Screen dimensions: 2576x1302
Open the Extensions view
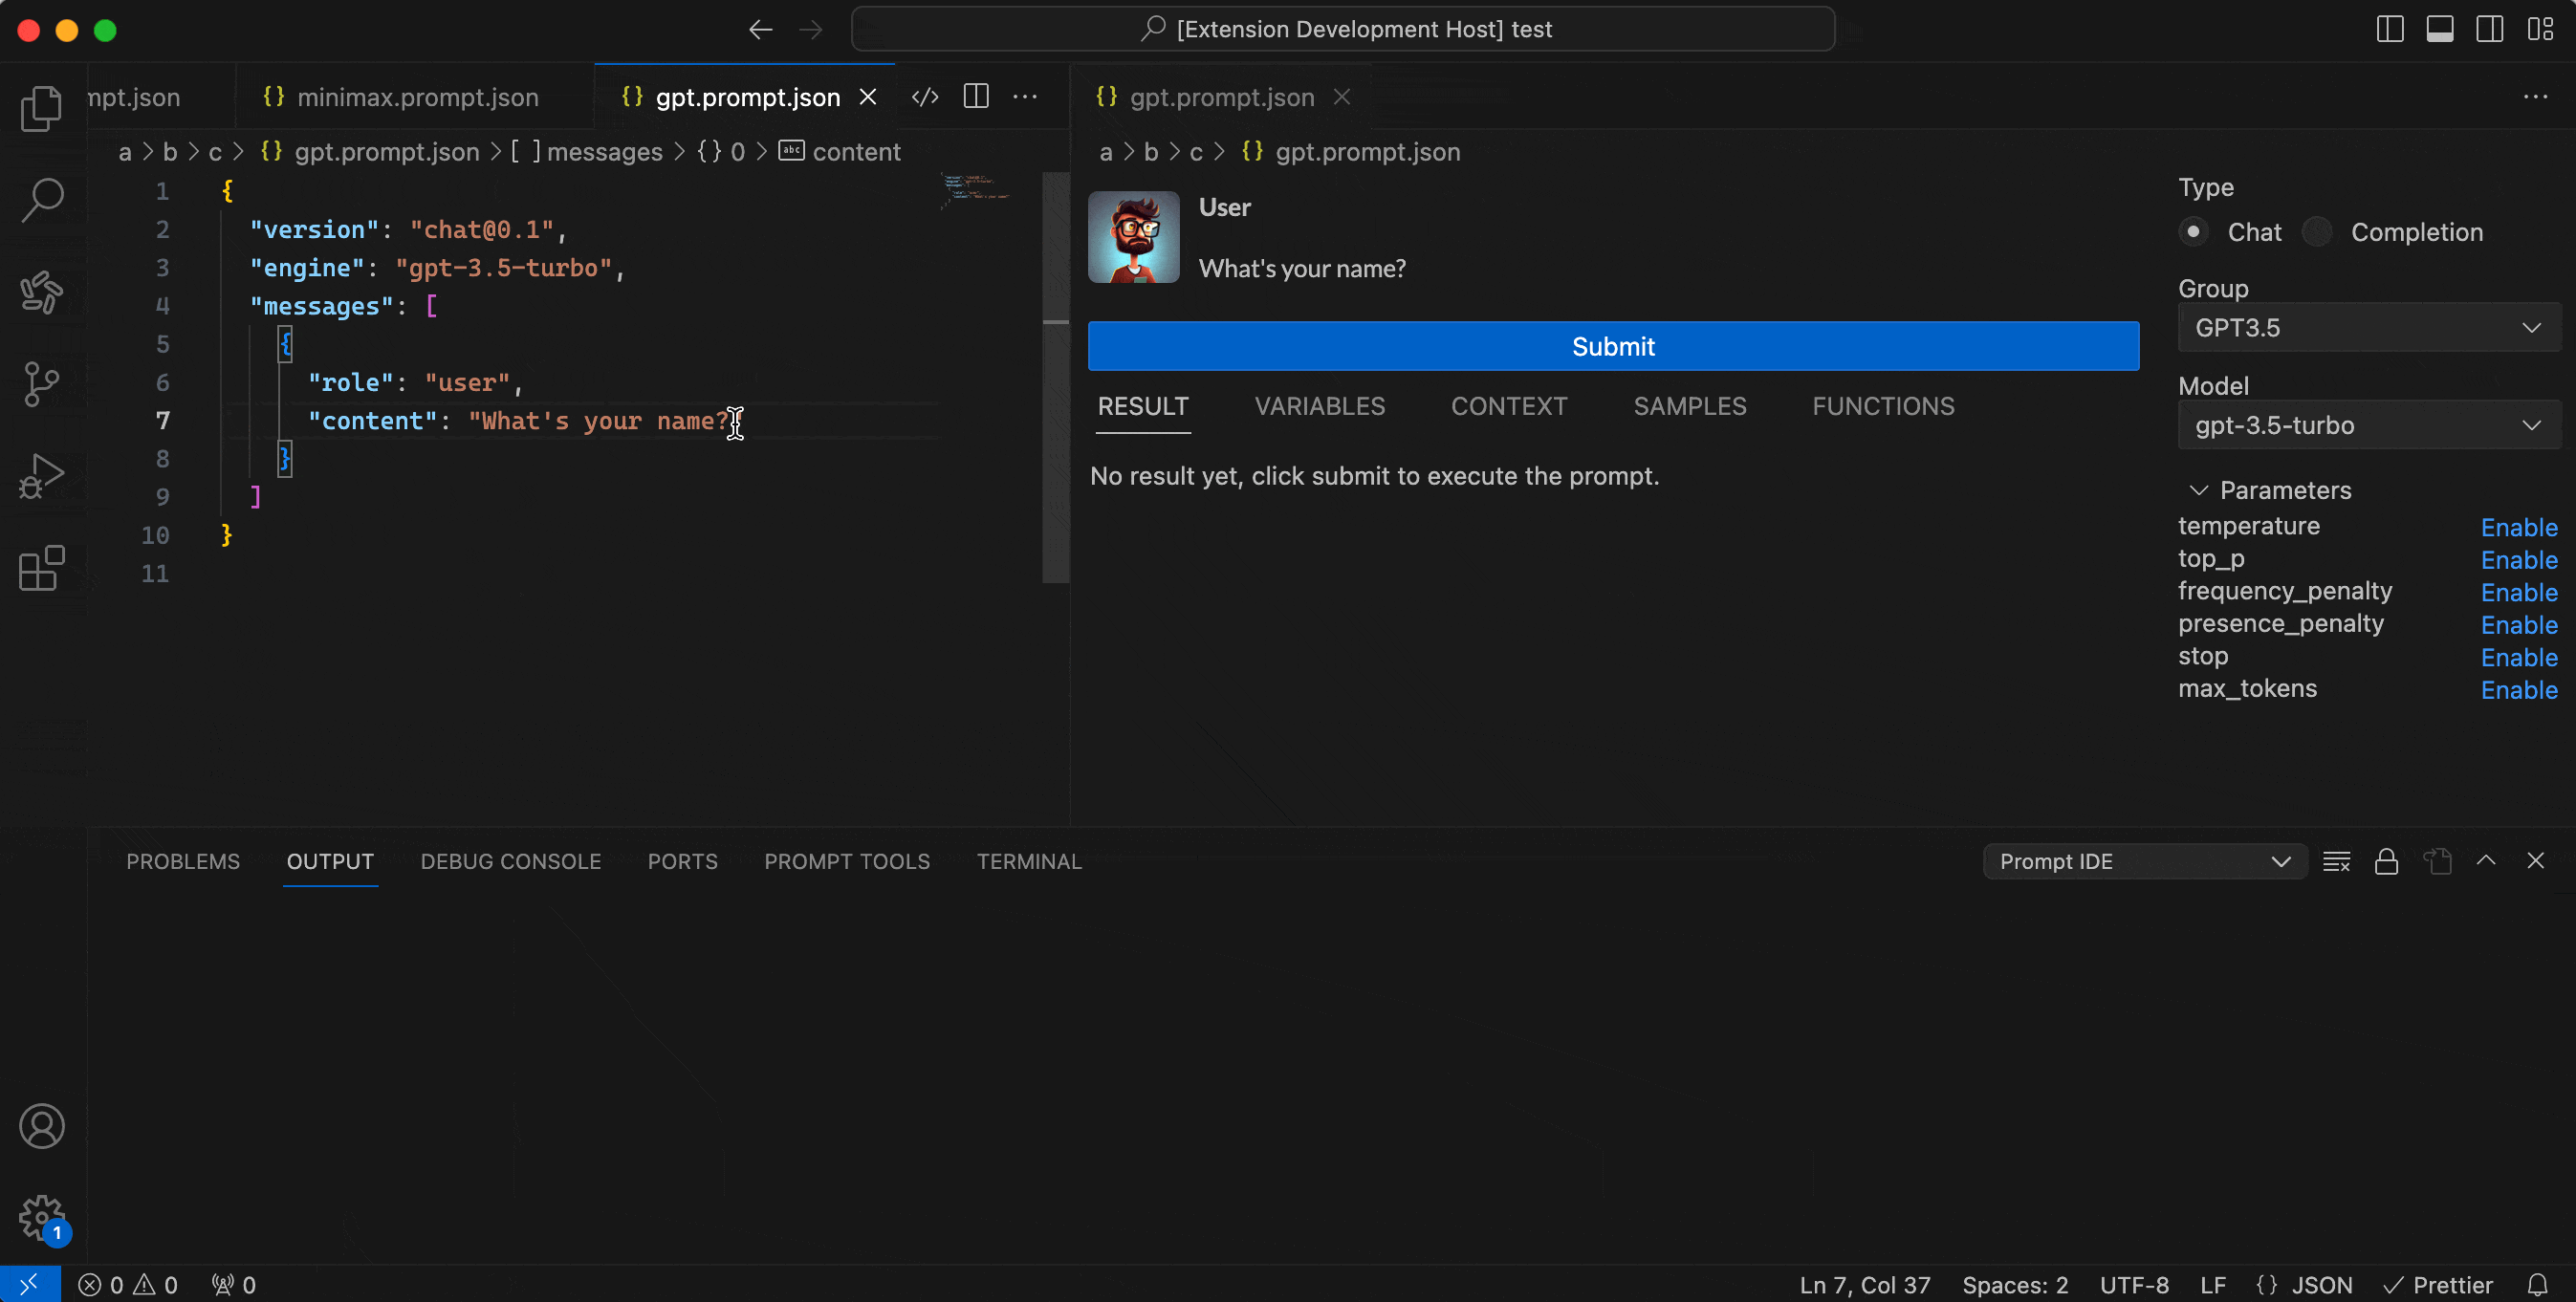tap(41, 568)
